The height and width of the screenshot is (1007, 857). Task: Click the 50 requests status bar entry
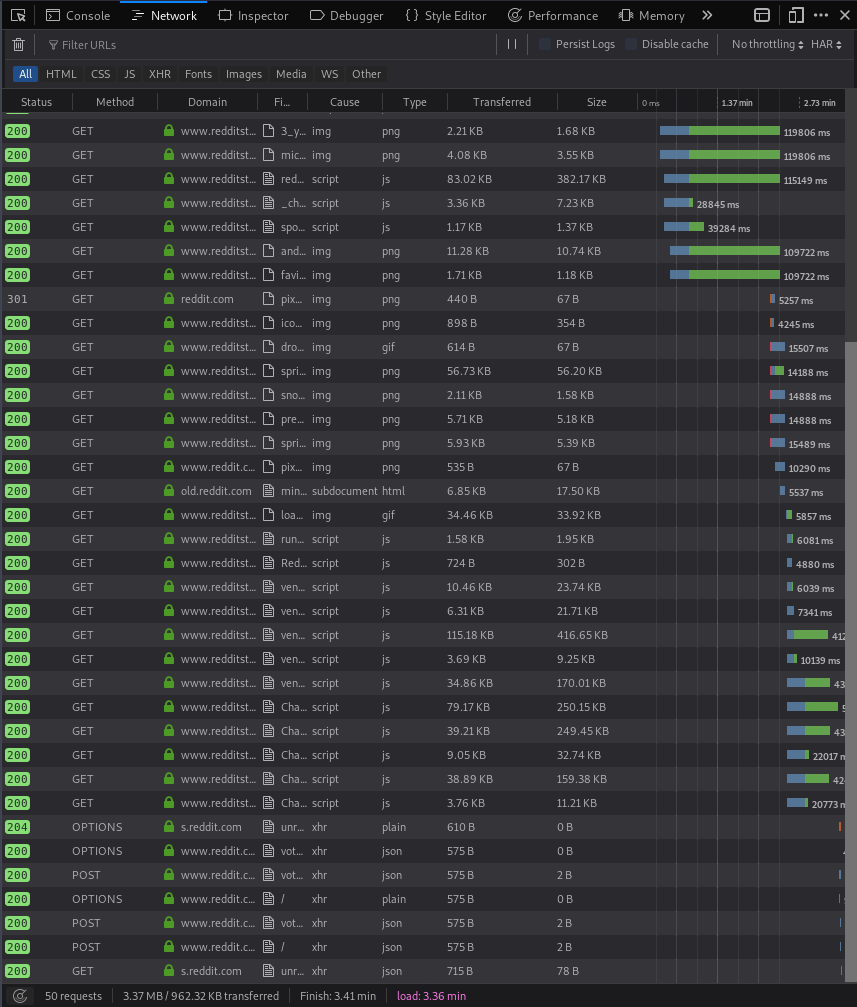coord(73,996)
